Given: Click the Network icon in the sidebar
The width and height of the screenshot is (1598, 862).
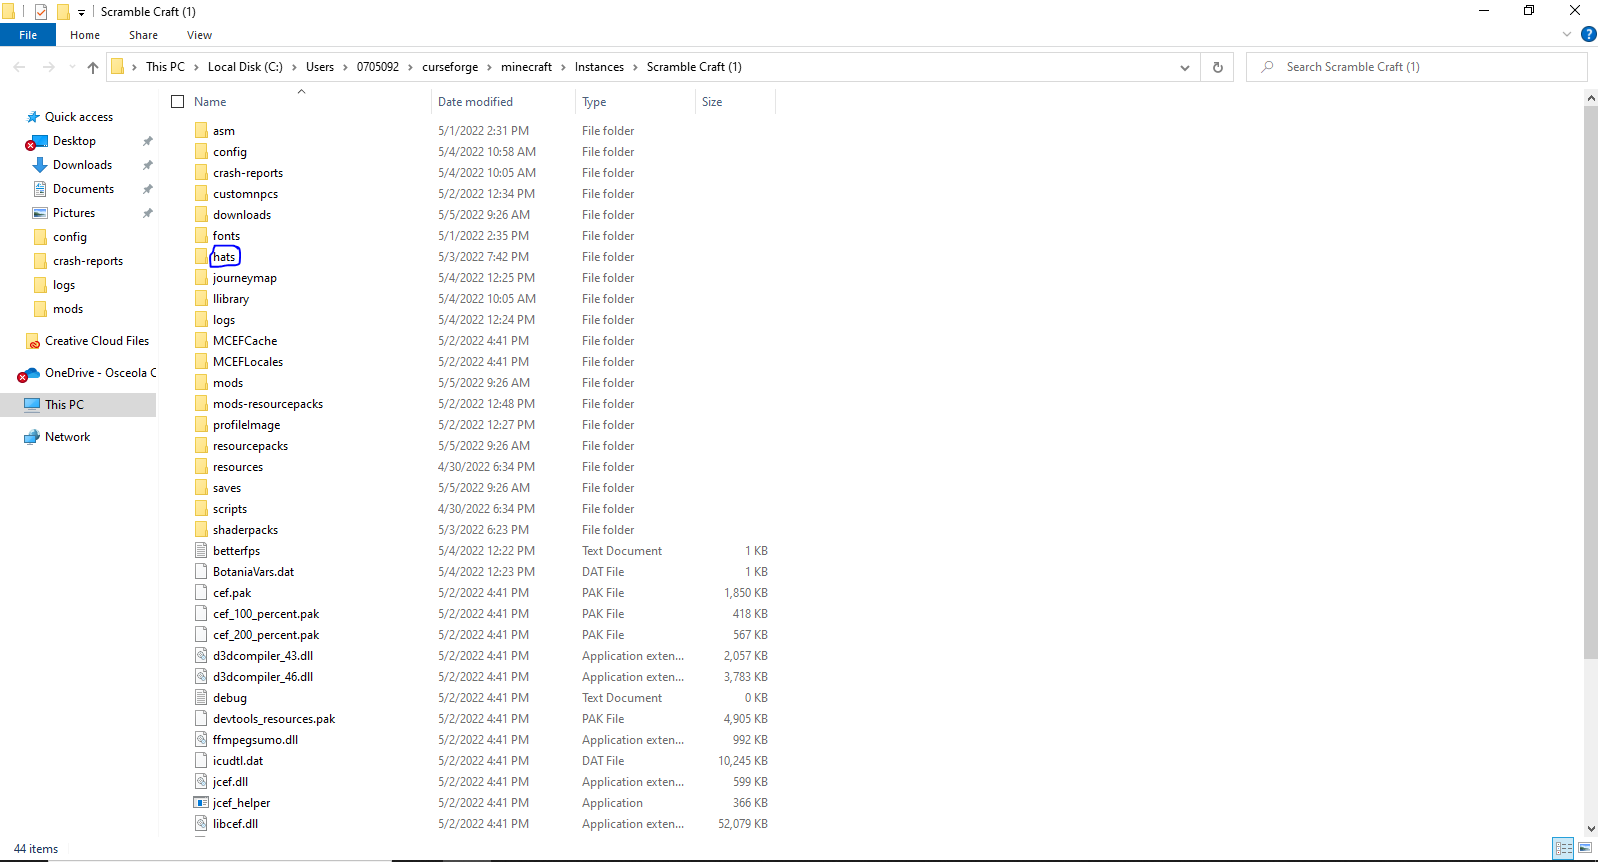Looking at the screenshot, I should pyautogui.click(x=32, y=437).
